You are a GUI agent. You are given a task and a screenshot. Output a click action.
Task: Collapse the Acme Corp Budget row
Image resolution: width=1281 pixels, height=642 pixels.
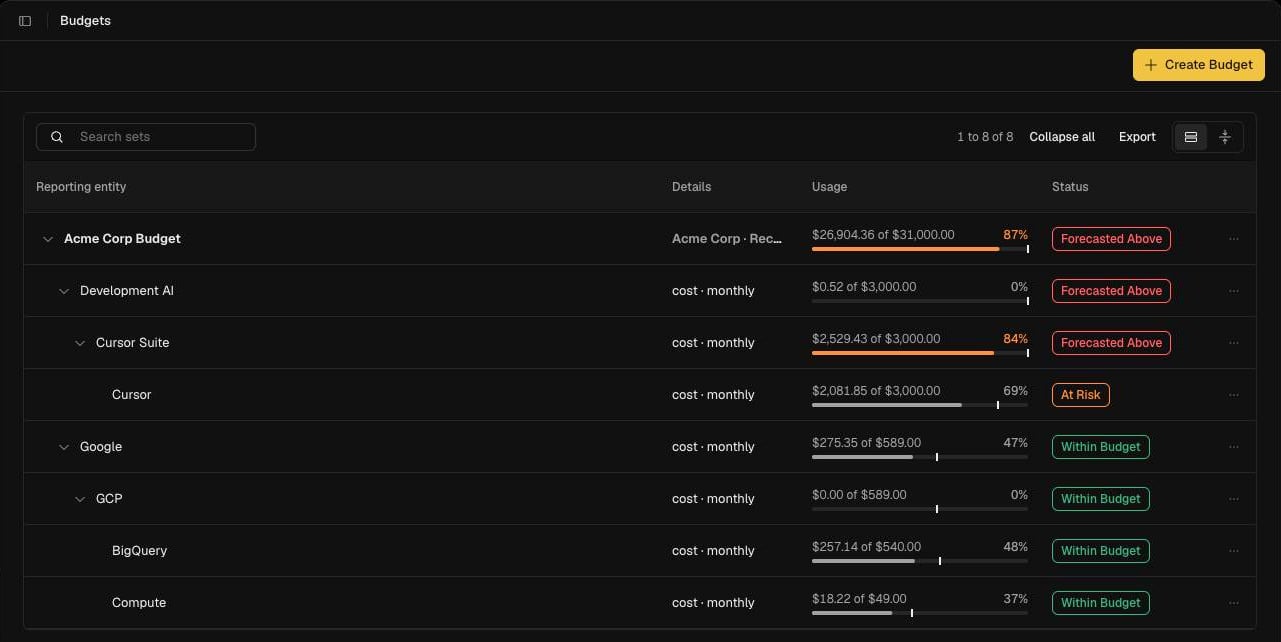(47, 239)
